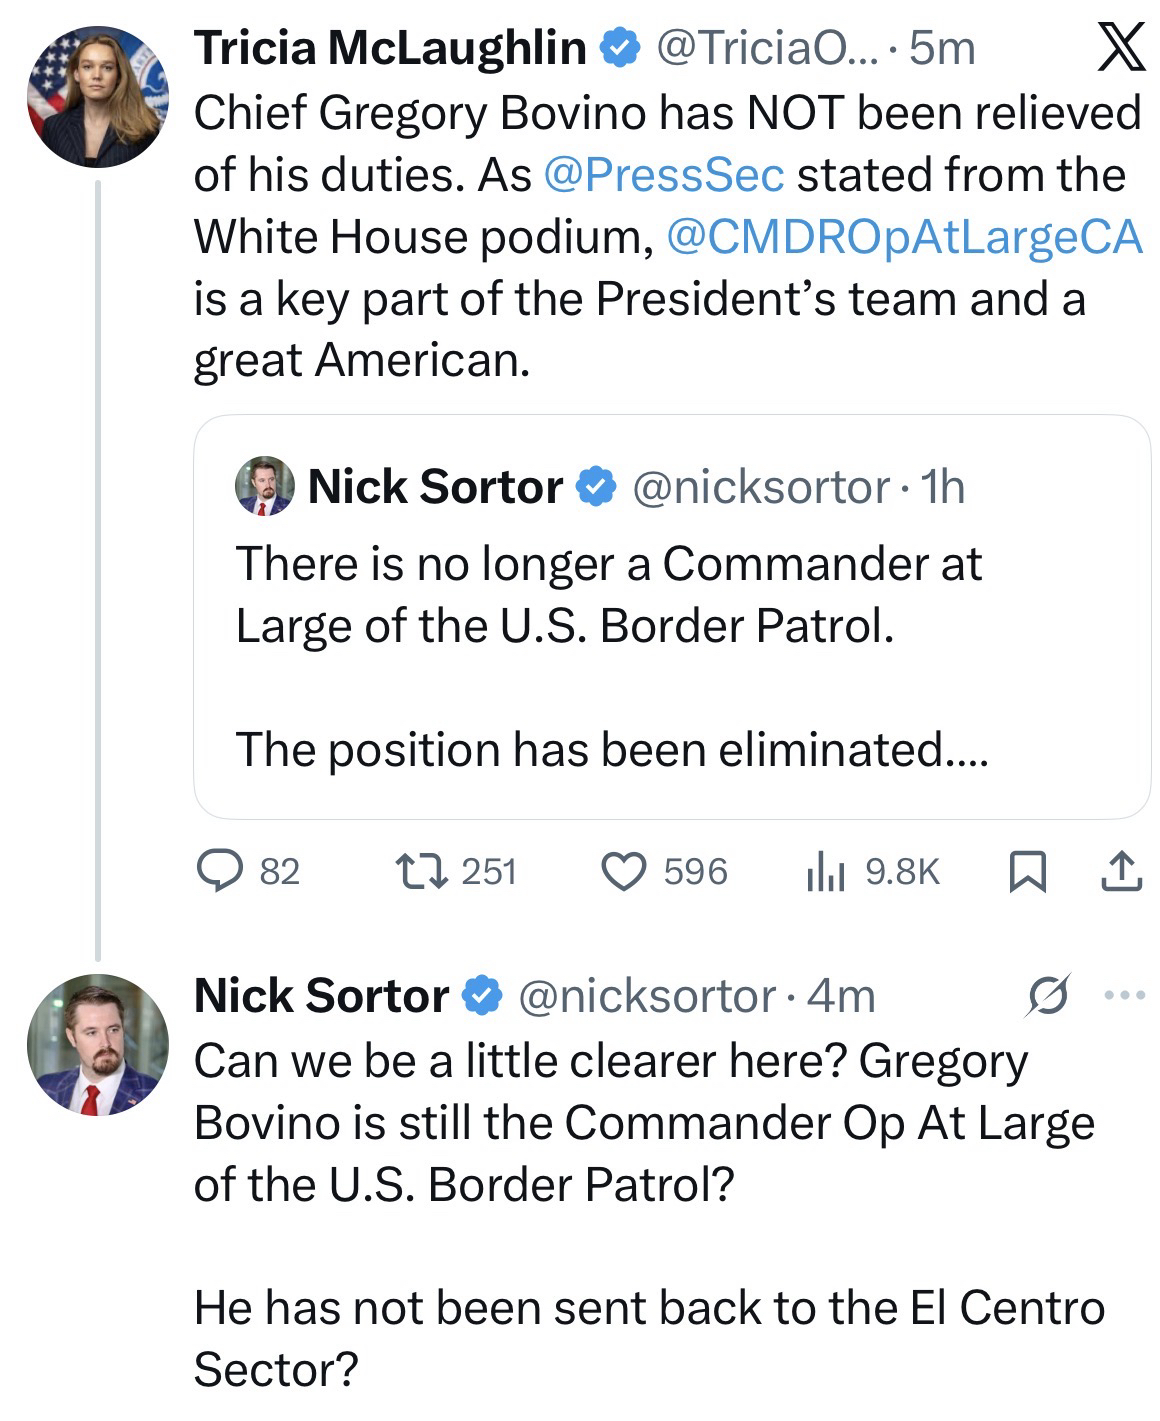The width and height of the screenshot is (1160, 1421).
Task: Click the 5m timestamp on Tricia's post
Action: tap(942, 48)
